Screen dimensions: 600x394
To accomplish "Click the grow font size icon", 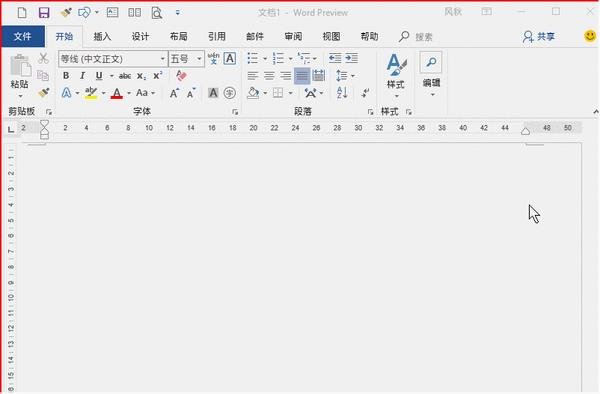I will [174, 93].
